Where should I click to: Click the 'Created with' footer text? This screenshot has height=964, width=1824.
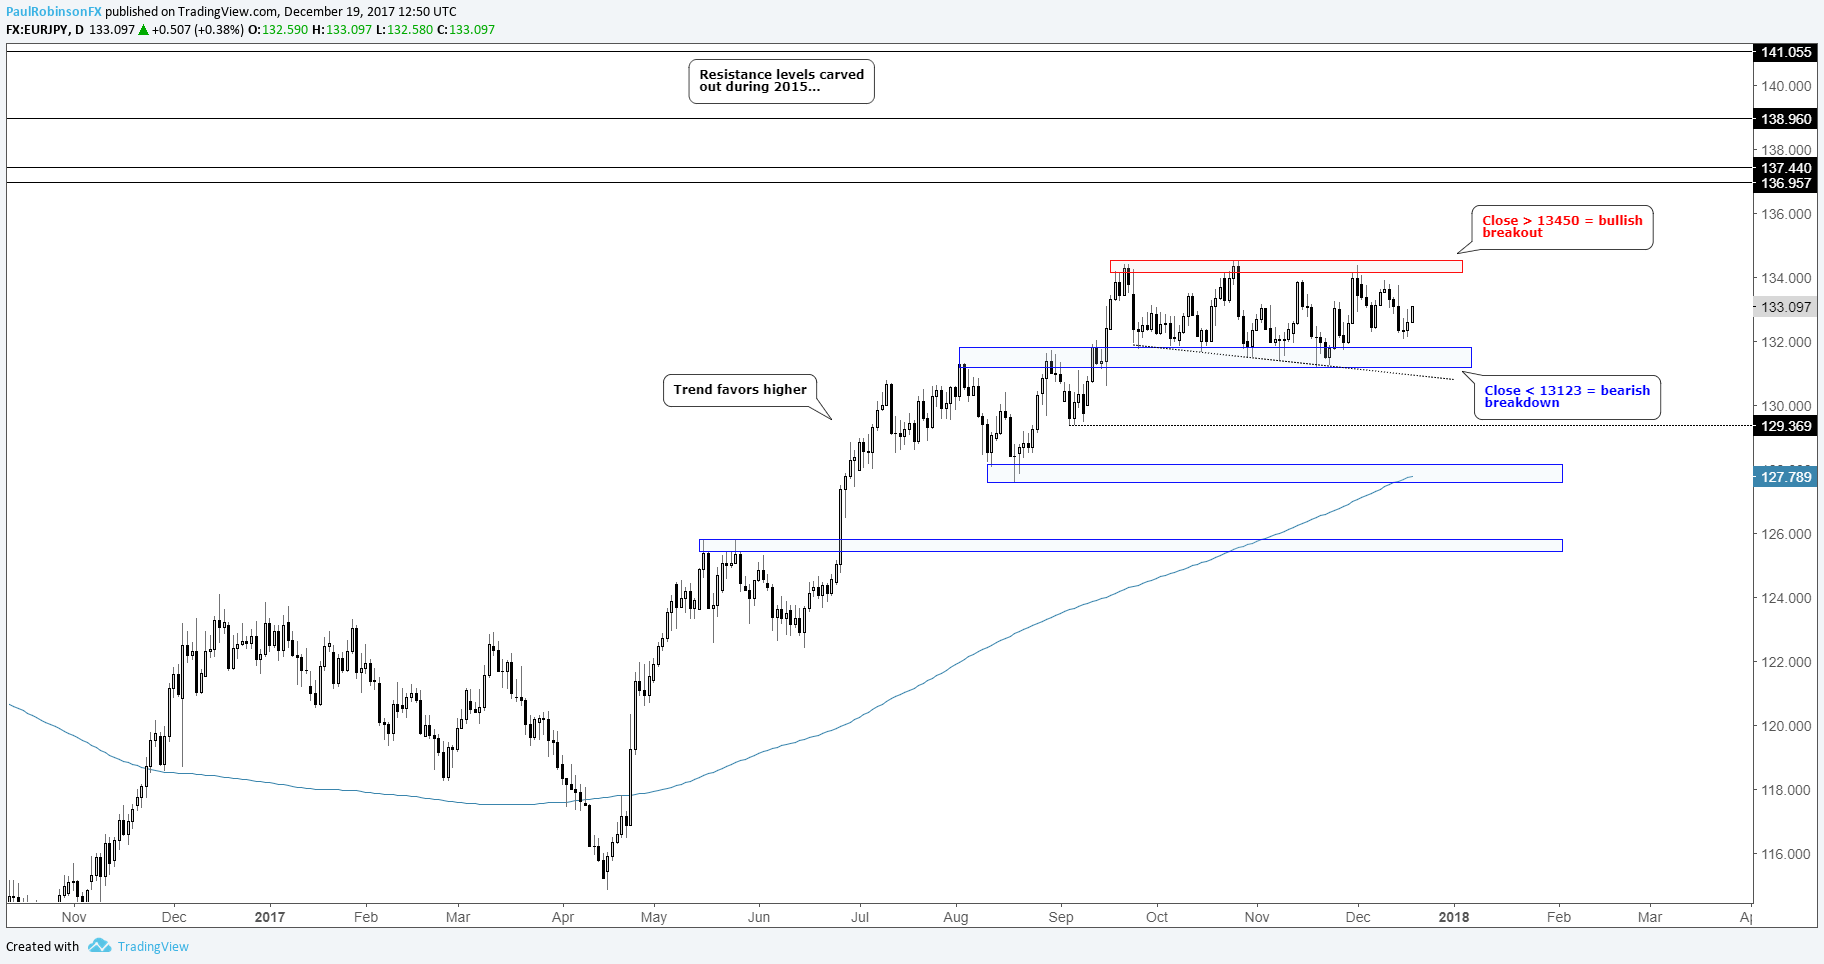pos(42,946)
